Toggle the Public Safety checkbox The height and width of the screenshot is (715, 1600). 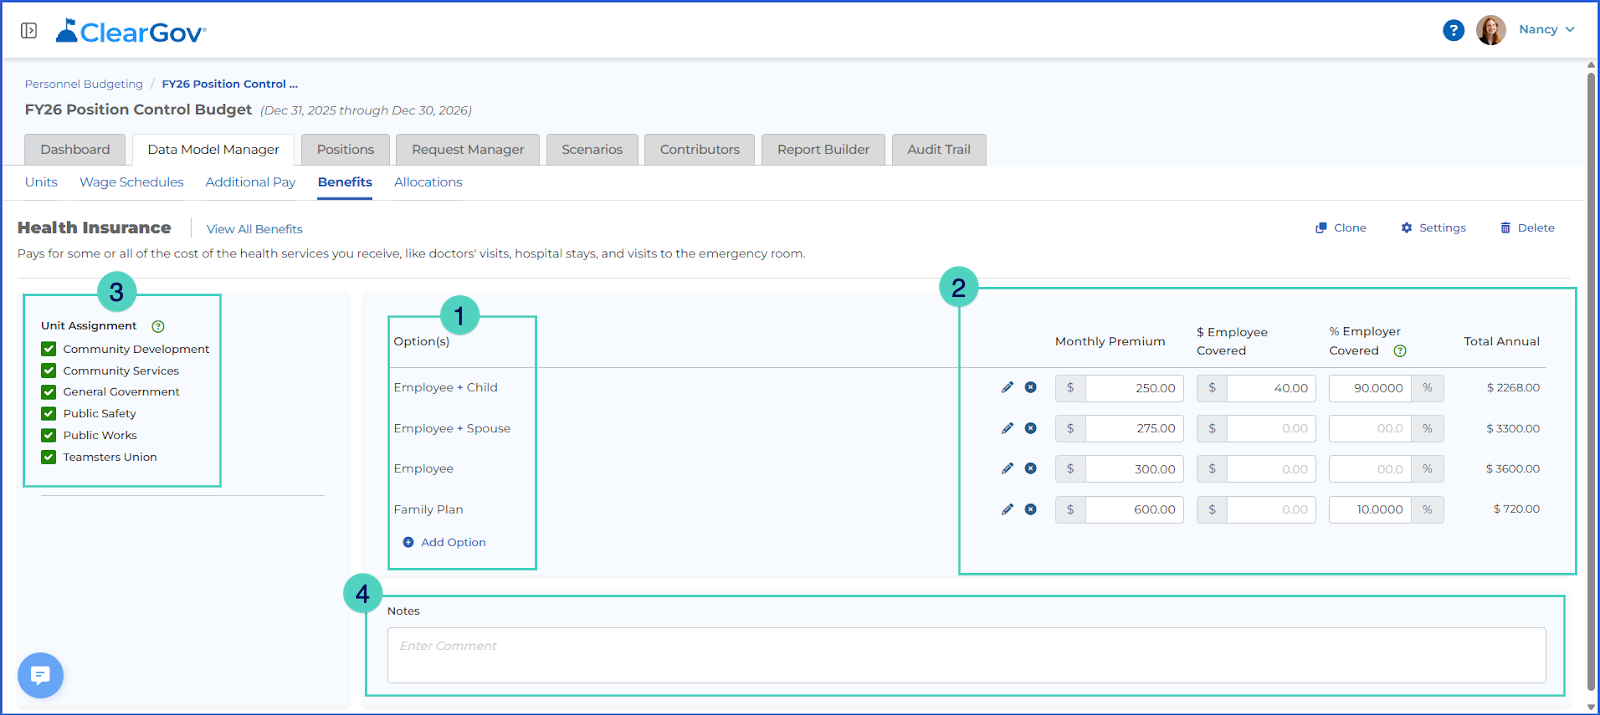click(48, 413)
